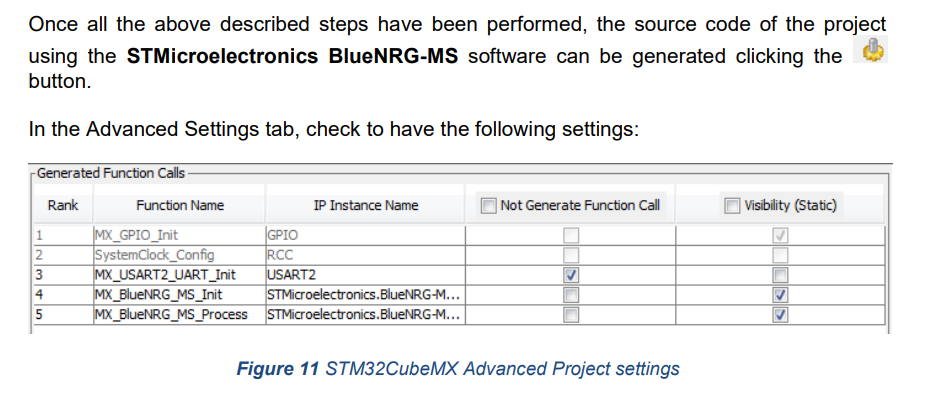Click the Function Name column header
Viewport: 935px width, 407px height.
pos(179,206)
